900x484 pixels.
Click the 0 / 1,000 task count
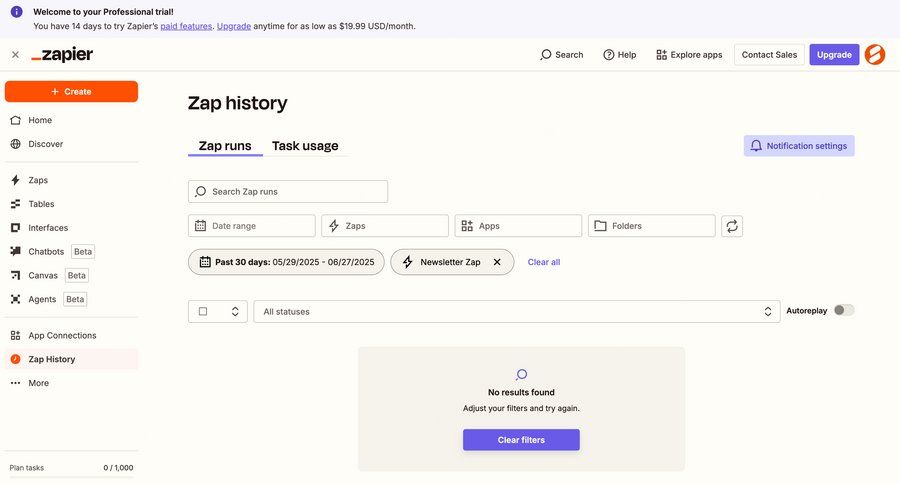coord(118,468)
